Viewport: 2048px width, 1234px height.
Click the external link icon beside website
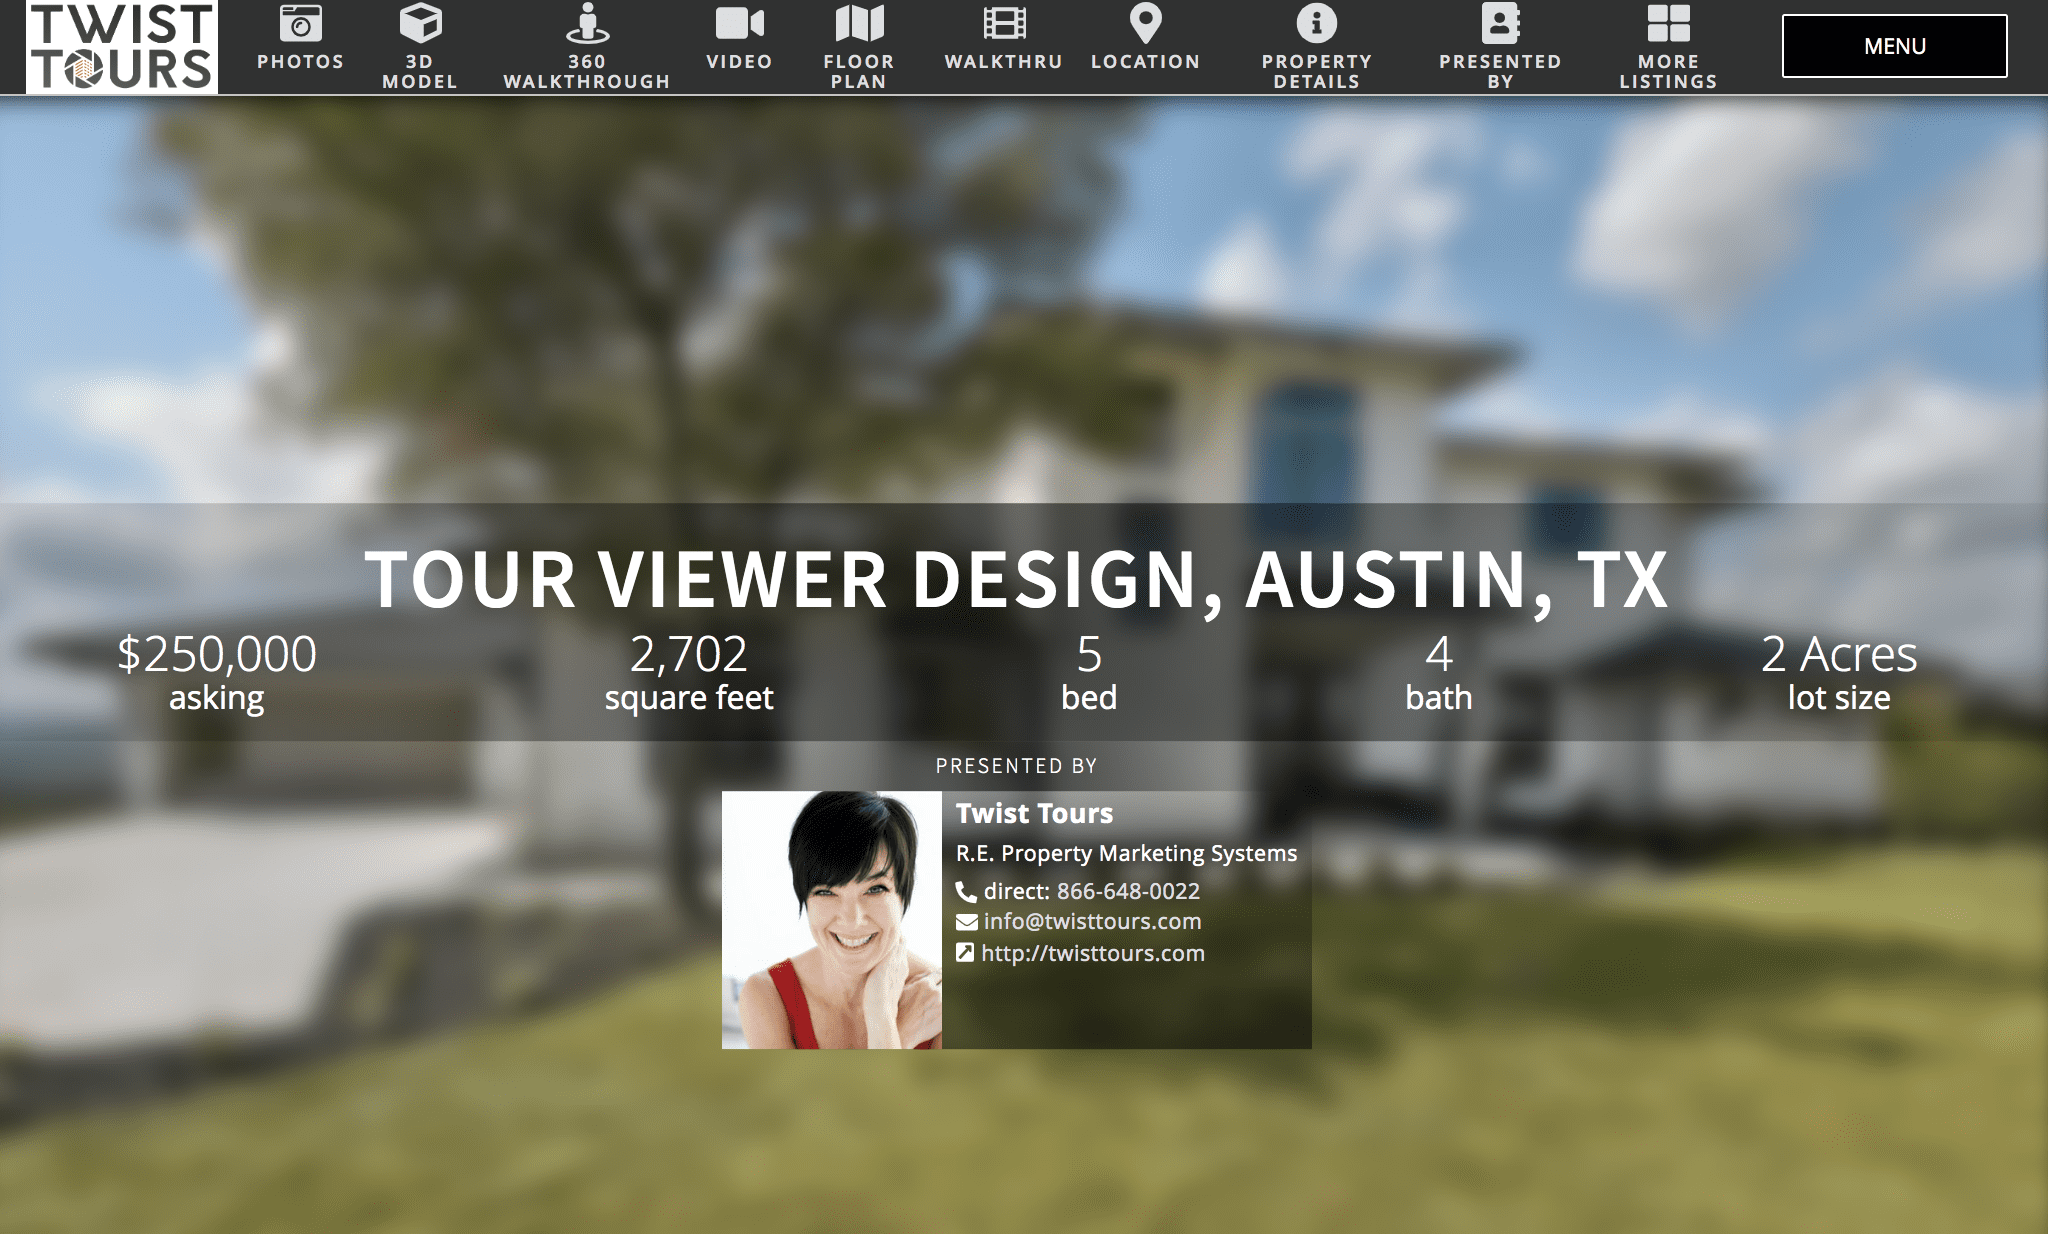point(965,953)
